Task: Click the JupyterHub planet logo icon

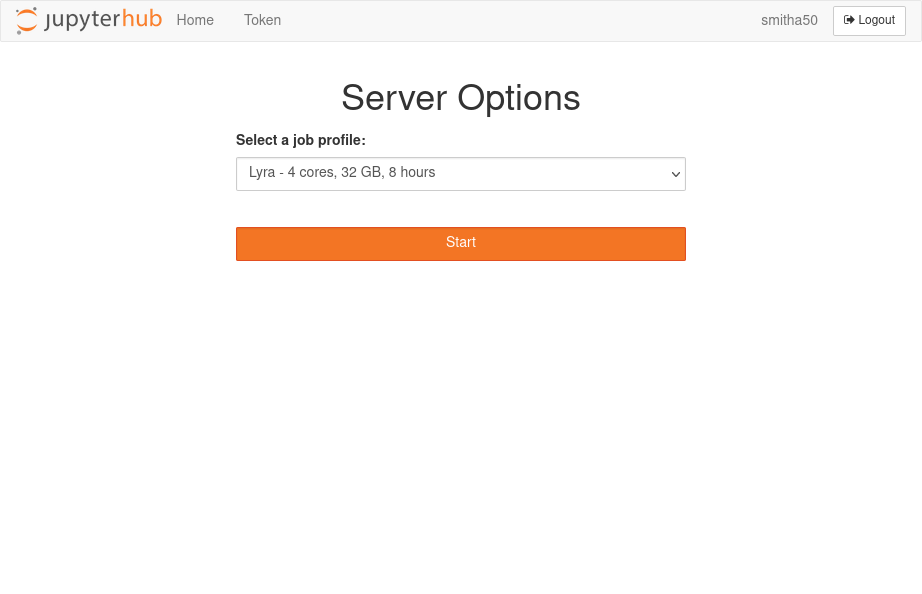Action: pyautogui.click(x=27, y=20)
